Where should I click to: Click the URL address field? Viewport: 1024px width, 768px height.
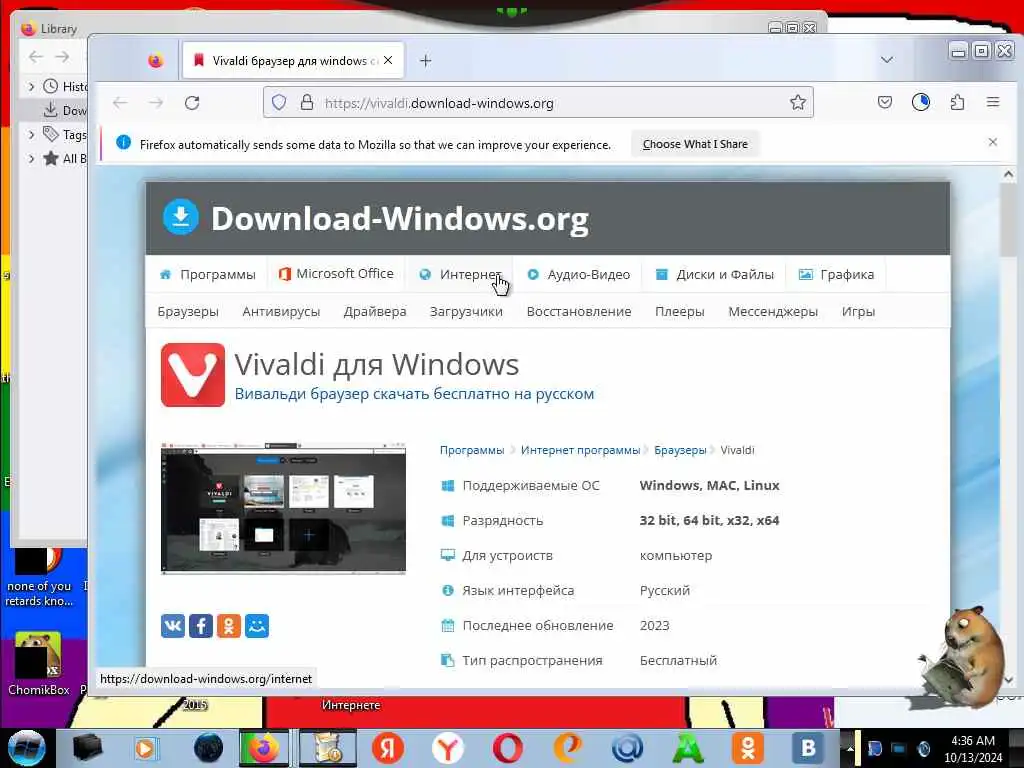539,103
